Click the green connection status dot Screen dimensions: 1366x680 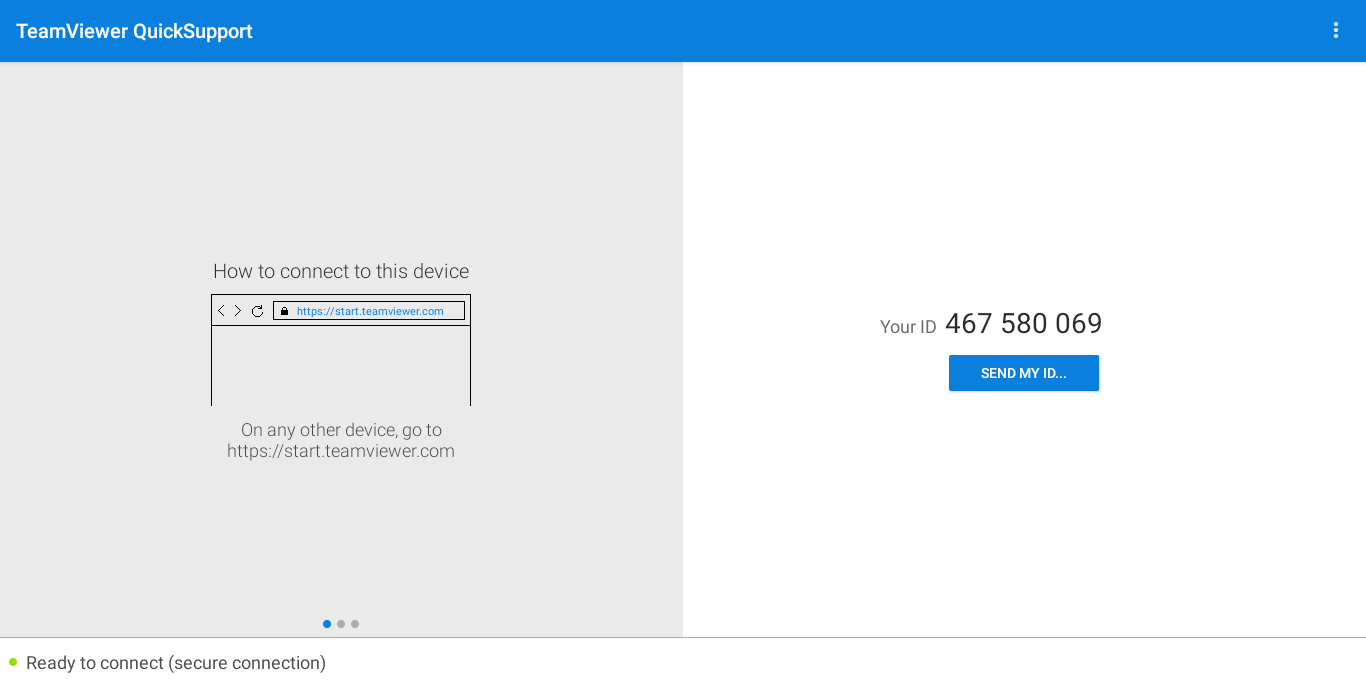click(13, 662)
